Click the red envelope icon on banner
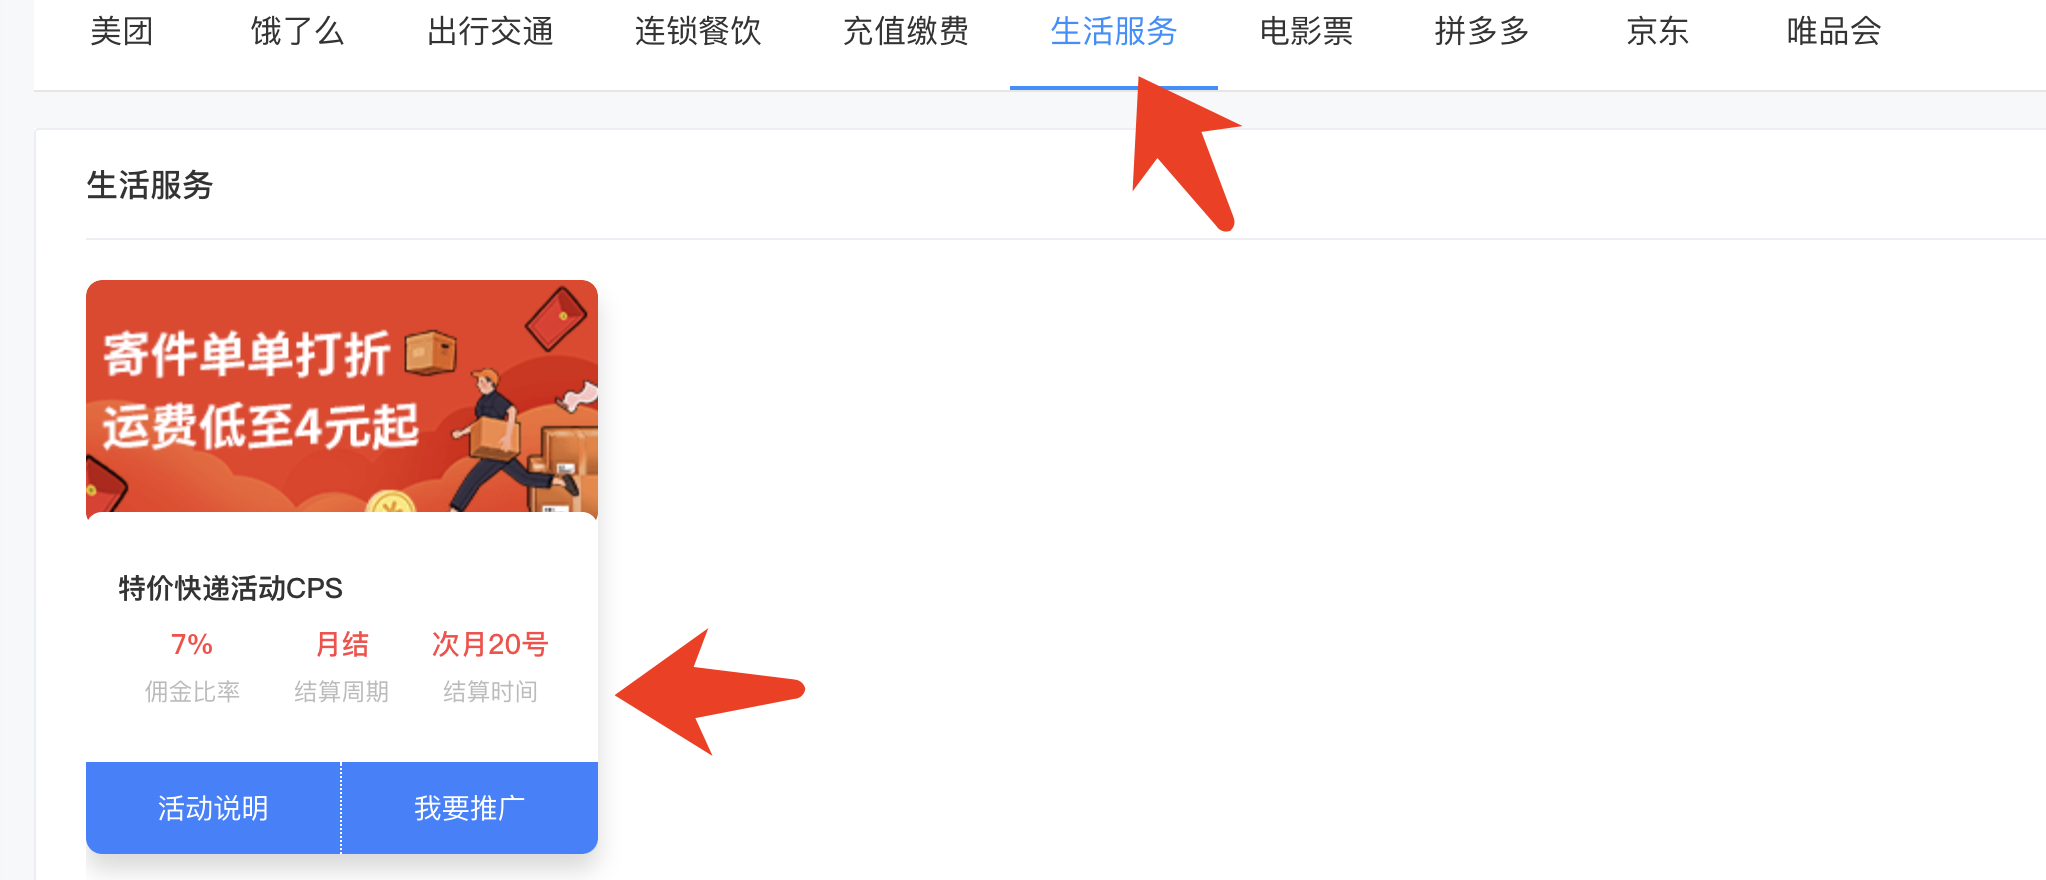 click(556, 318)
